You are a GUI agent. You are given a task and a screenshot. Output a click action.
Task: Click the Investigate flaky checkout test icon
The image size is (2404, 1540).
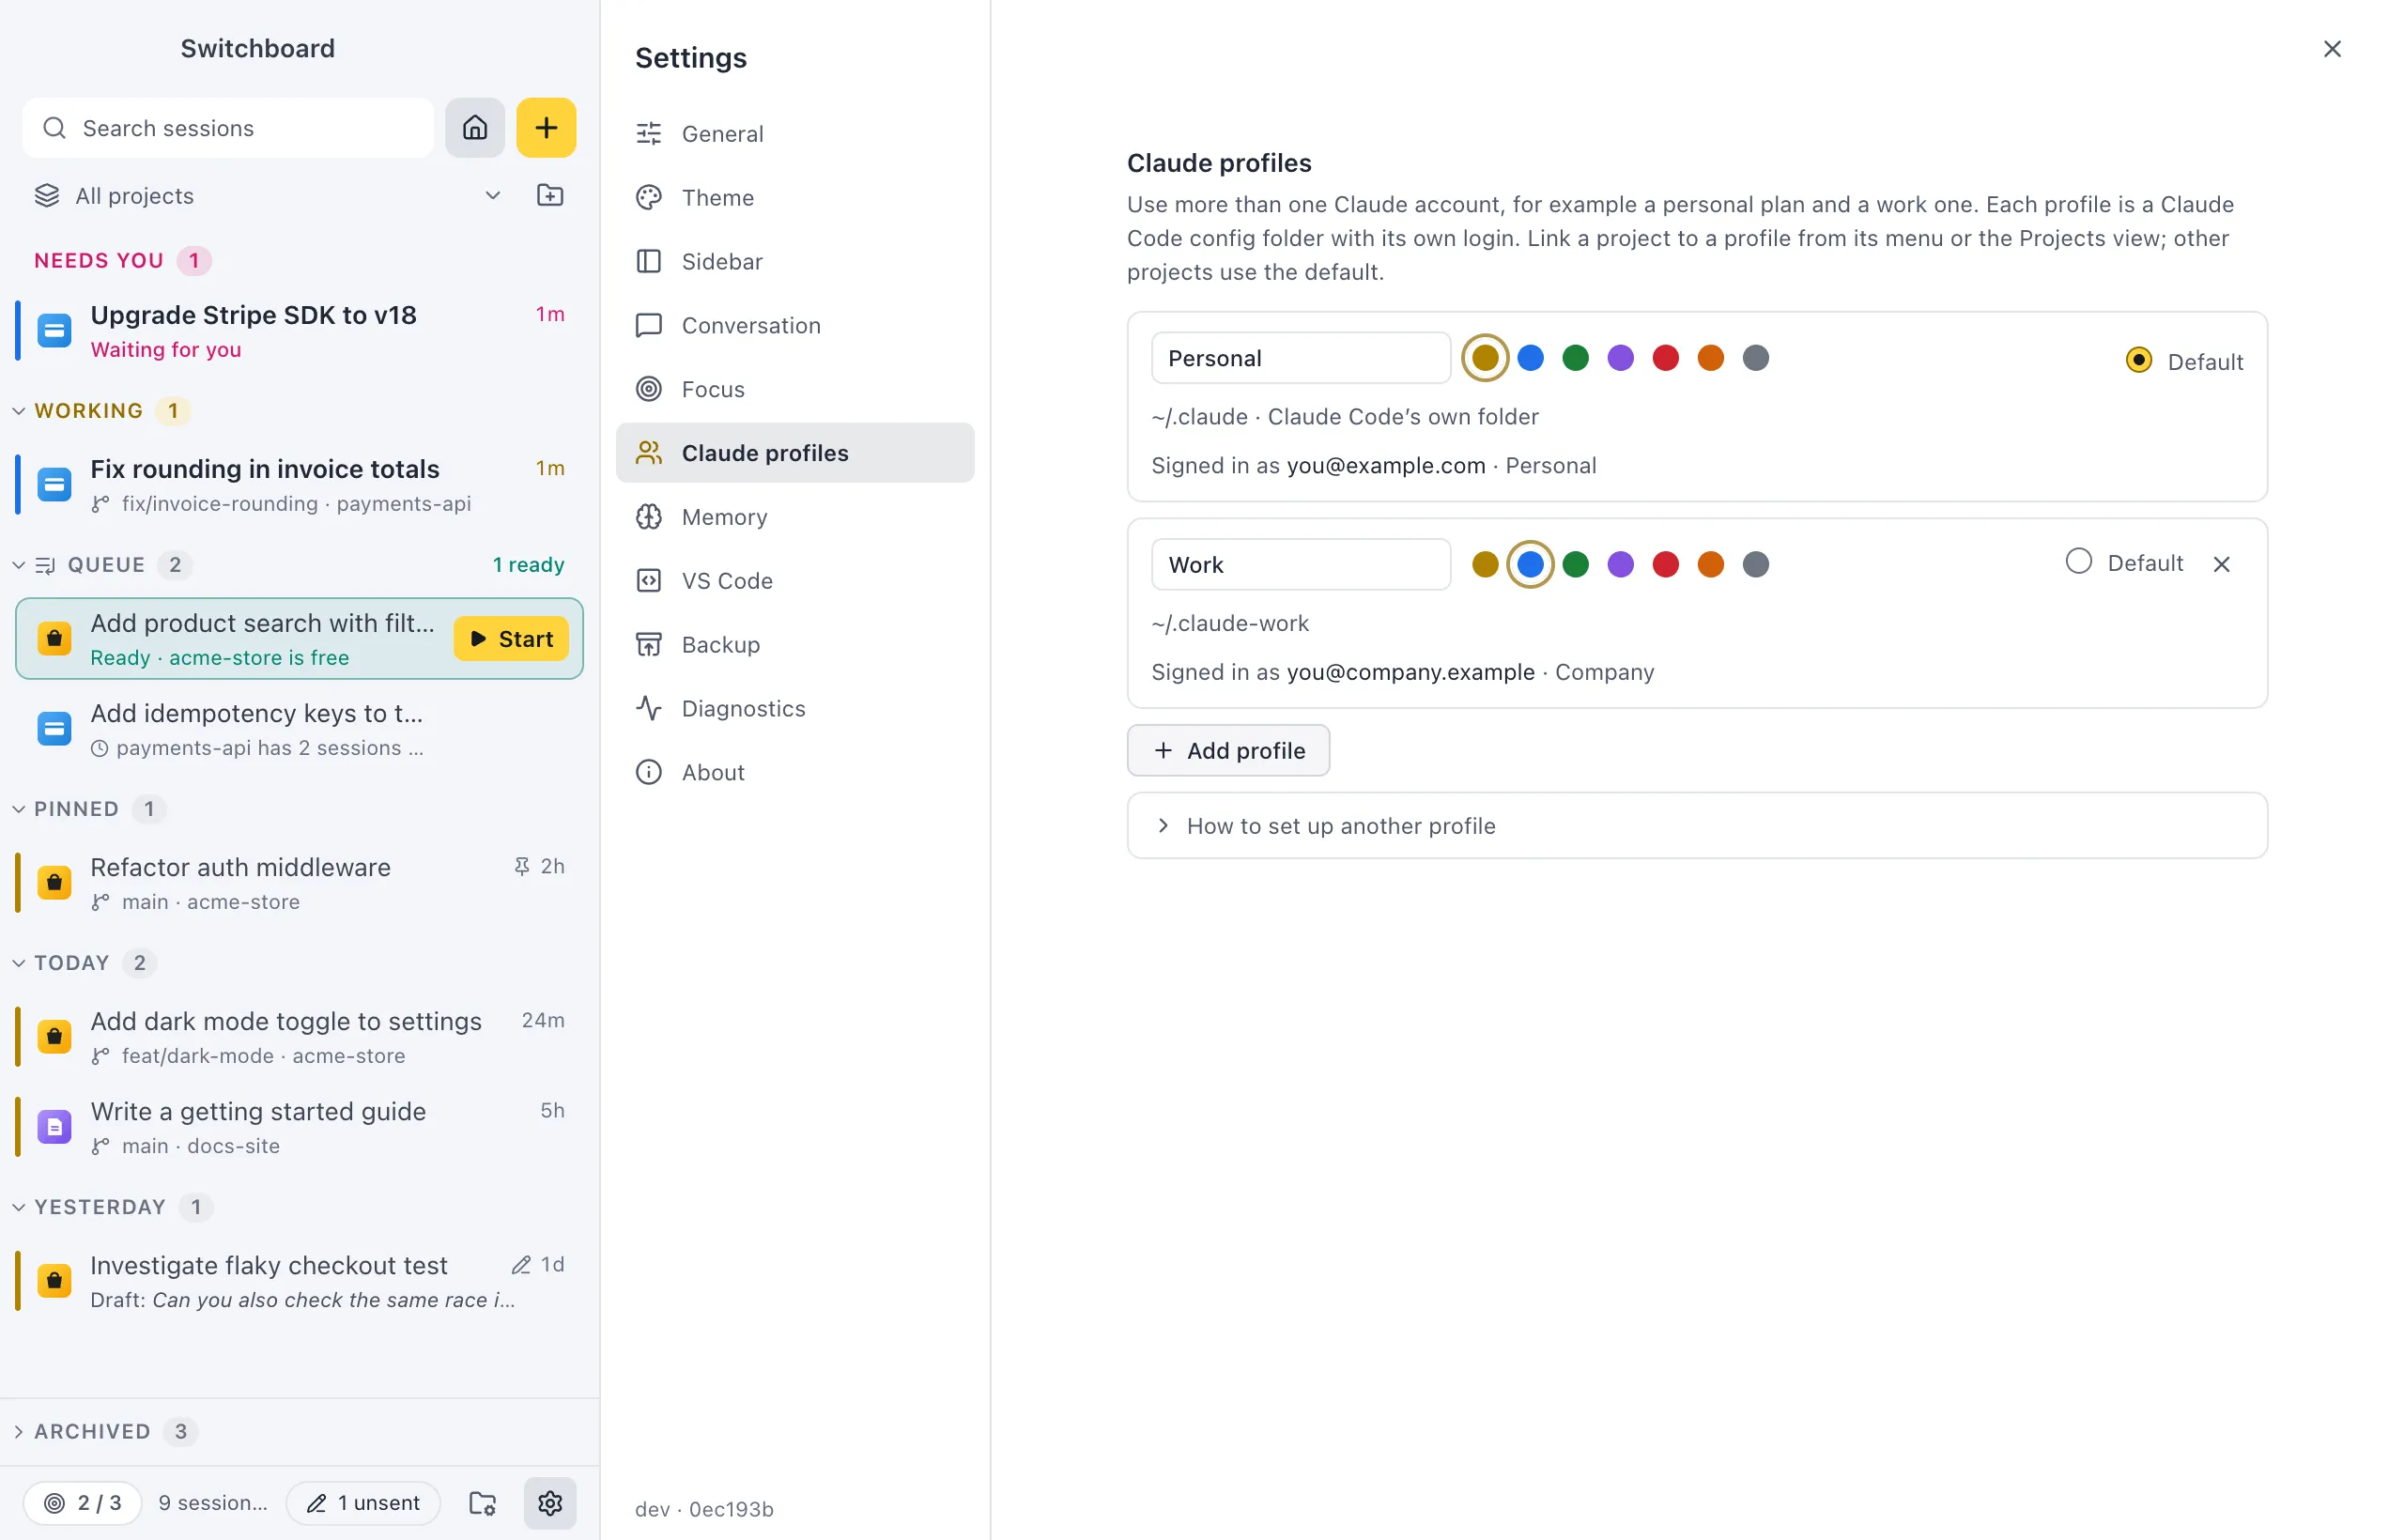tap(54, 1281)
